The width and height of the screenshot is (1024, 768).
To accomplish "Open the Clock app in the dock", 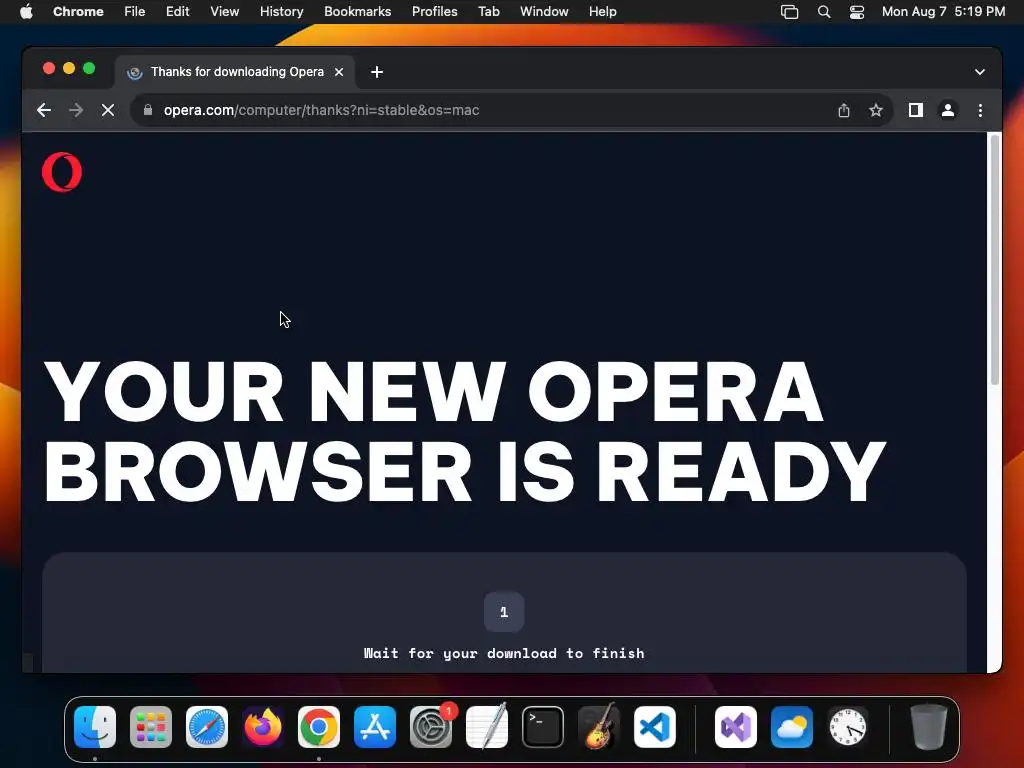I will [x=848, y=727].
